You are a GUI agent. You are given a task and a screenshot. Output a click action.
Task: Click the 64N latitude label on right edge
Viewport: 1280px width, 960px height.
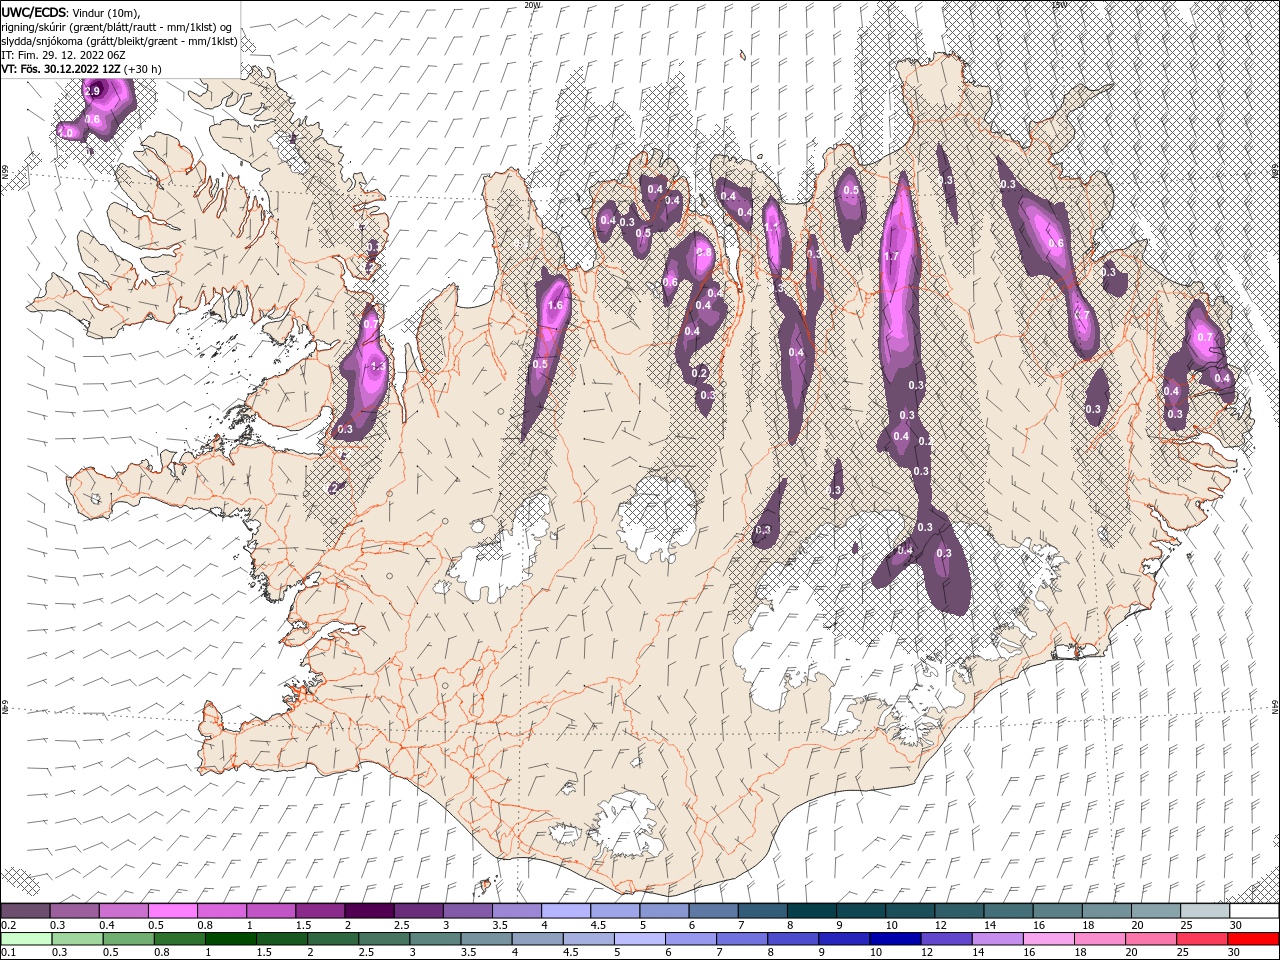point(1275,707)
